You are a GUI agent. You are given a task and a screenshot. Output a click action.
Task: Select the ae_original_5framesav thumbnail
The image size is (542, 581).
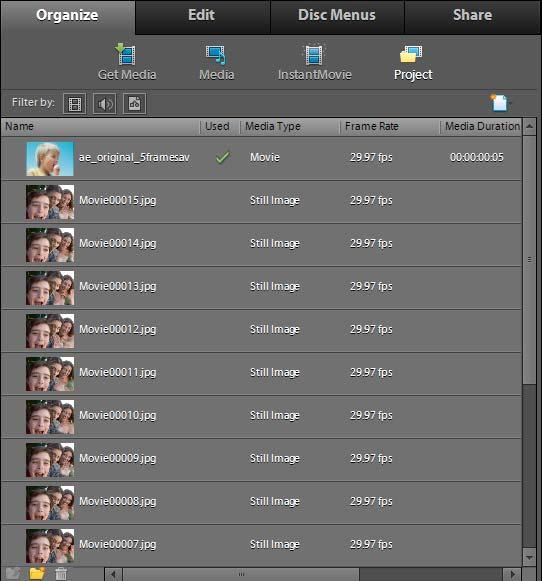(50, 159)
